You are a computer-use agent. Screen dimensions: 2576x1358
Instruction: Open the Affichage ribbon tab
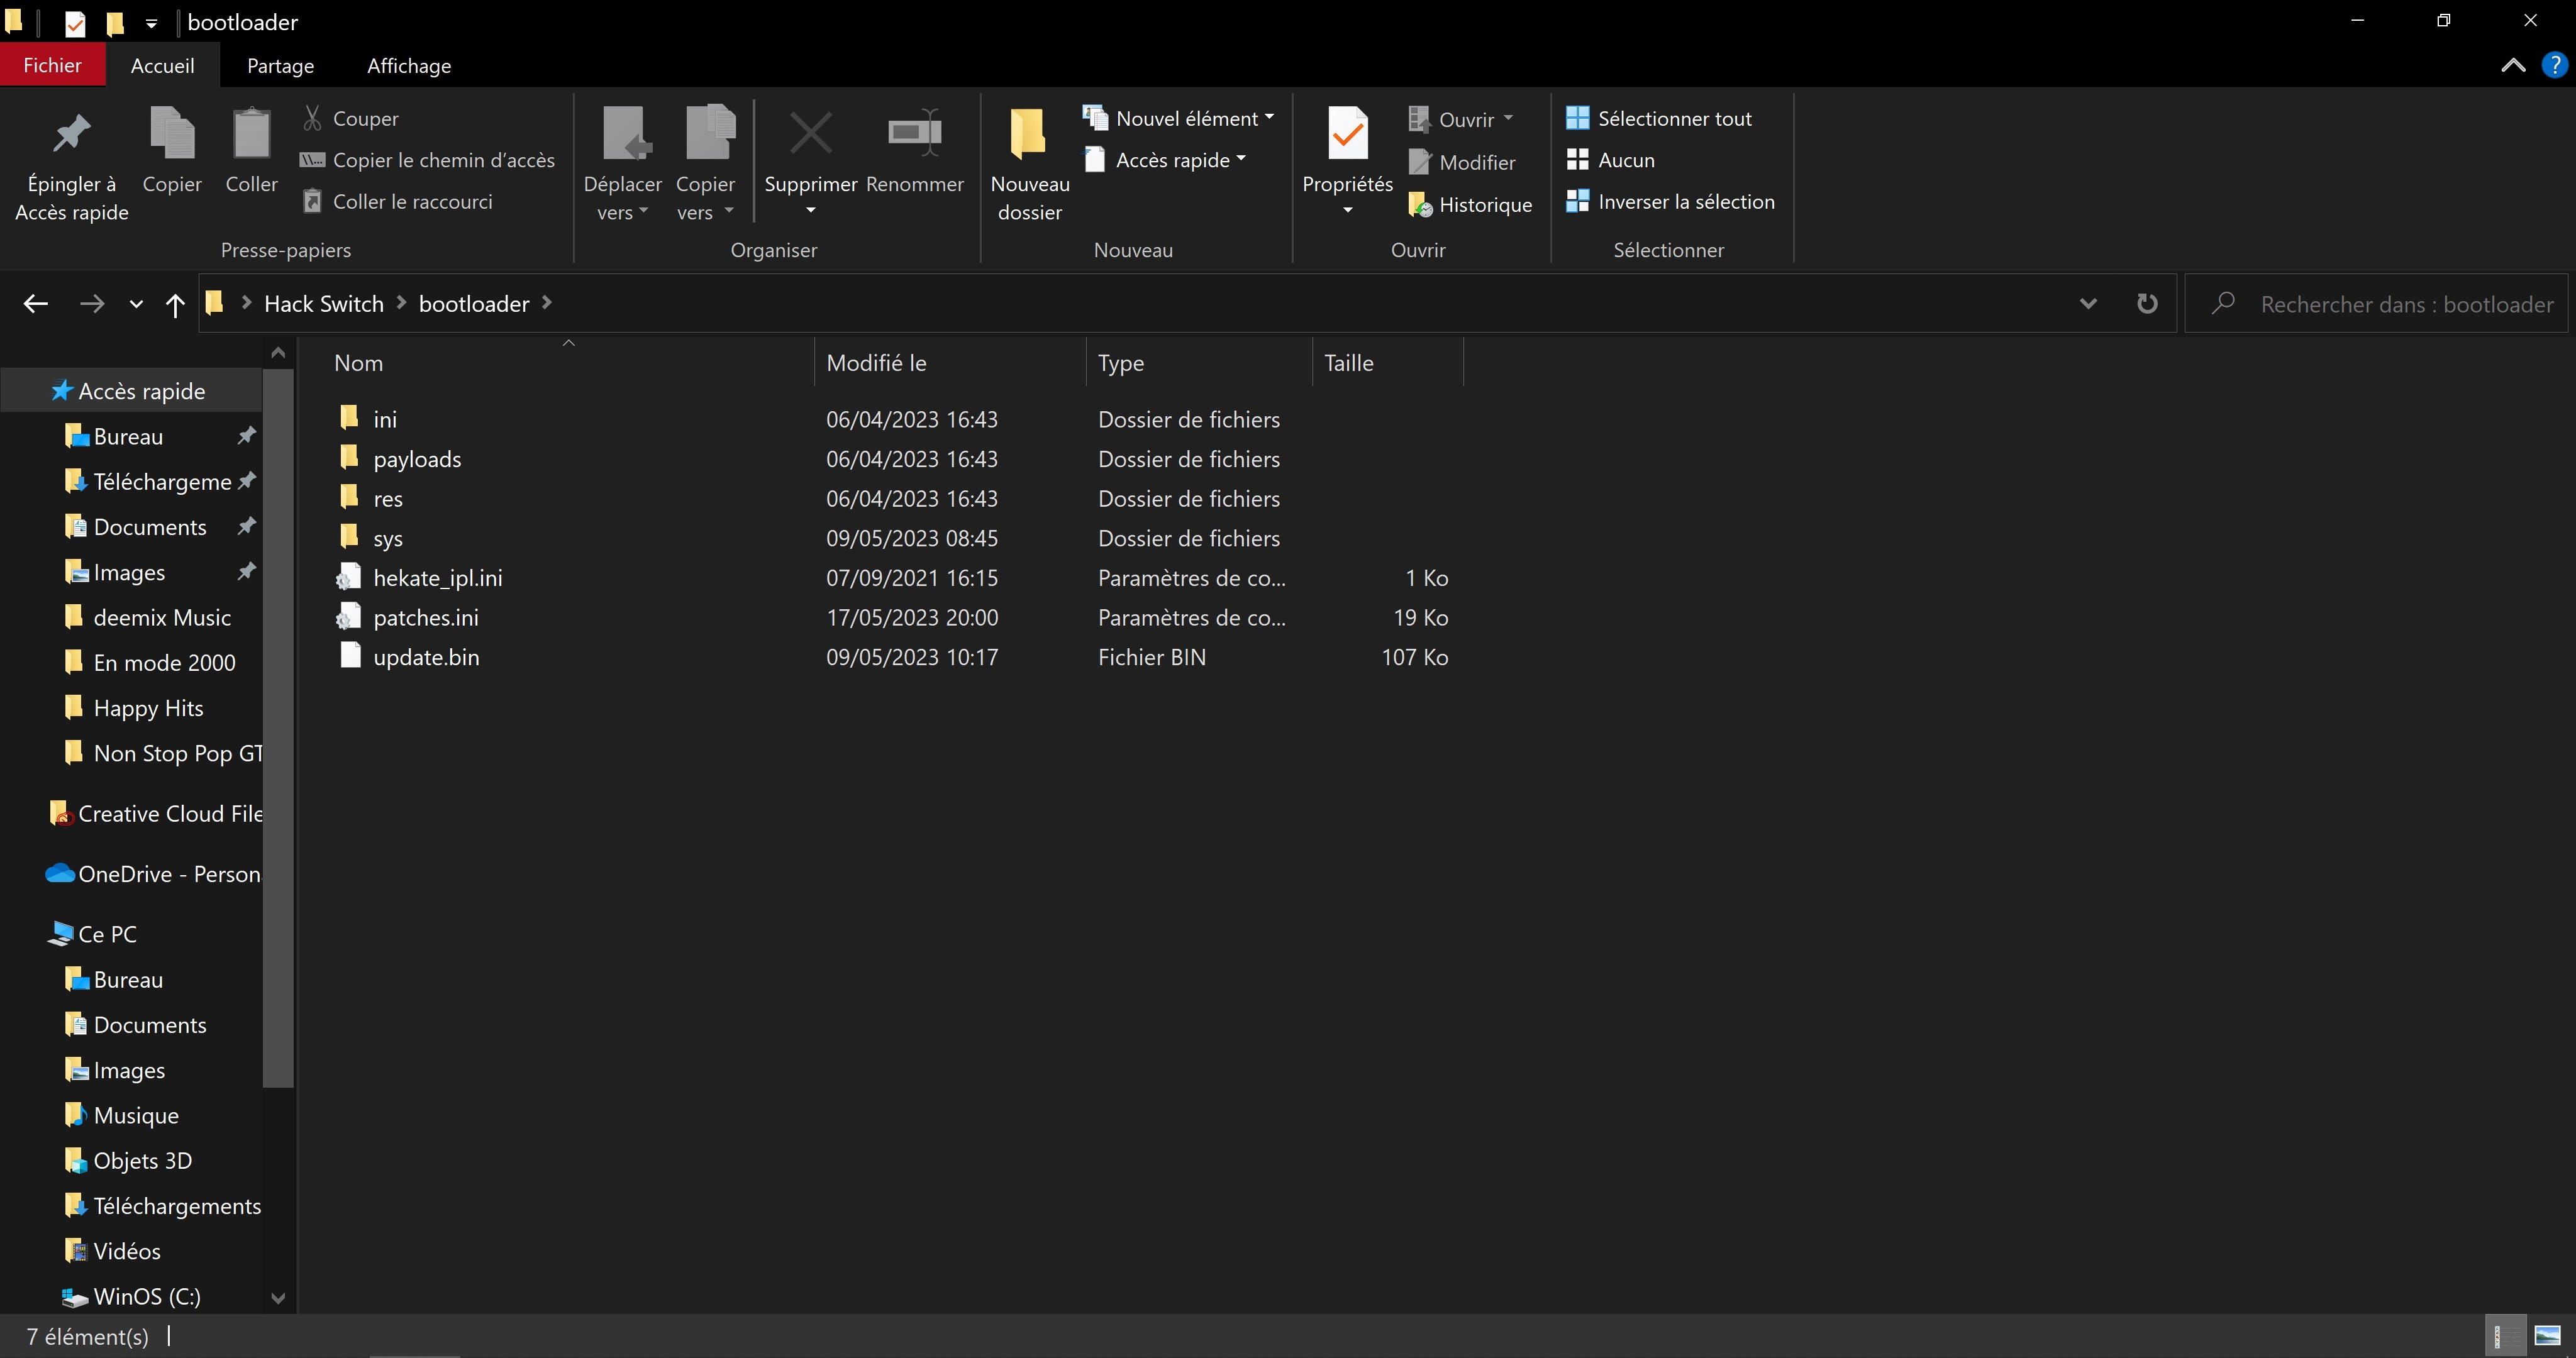[x=408, y=66]
